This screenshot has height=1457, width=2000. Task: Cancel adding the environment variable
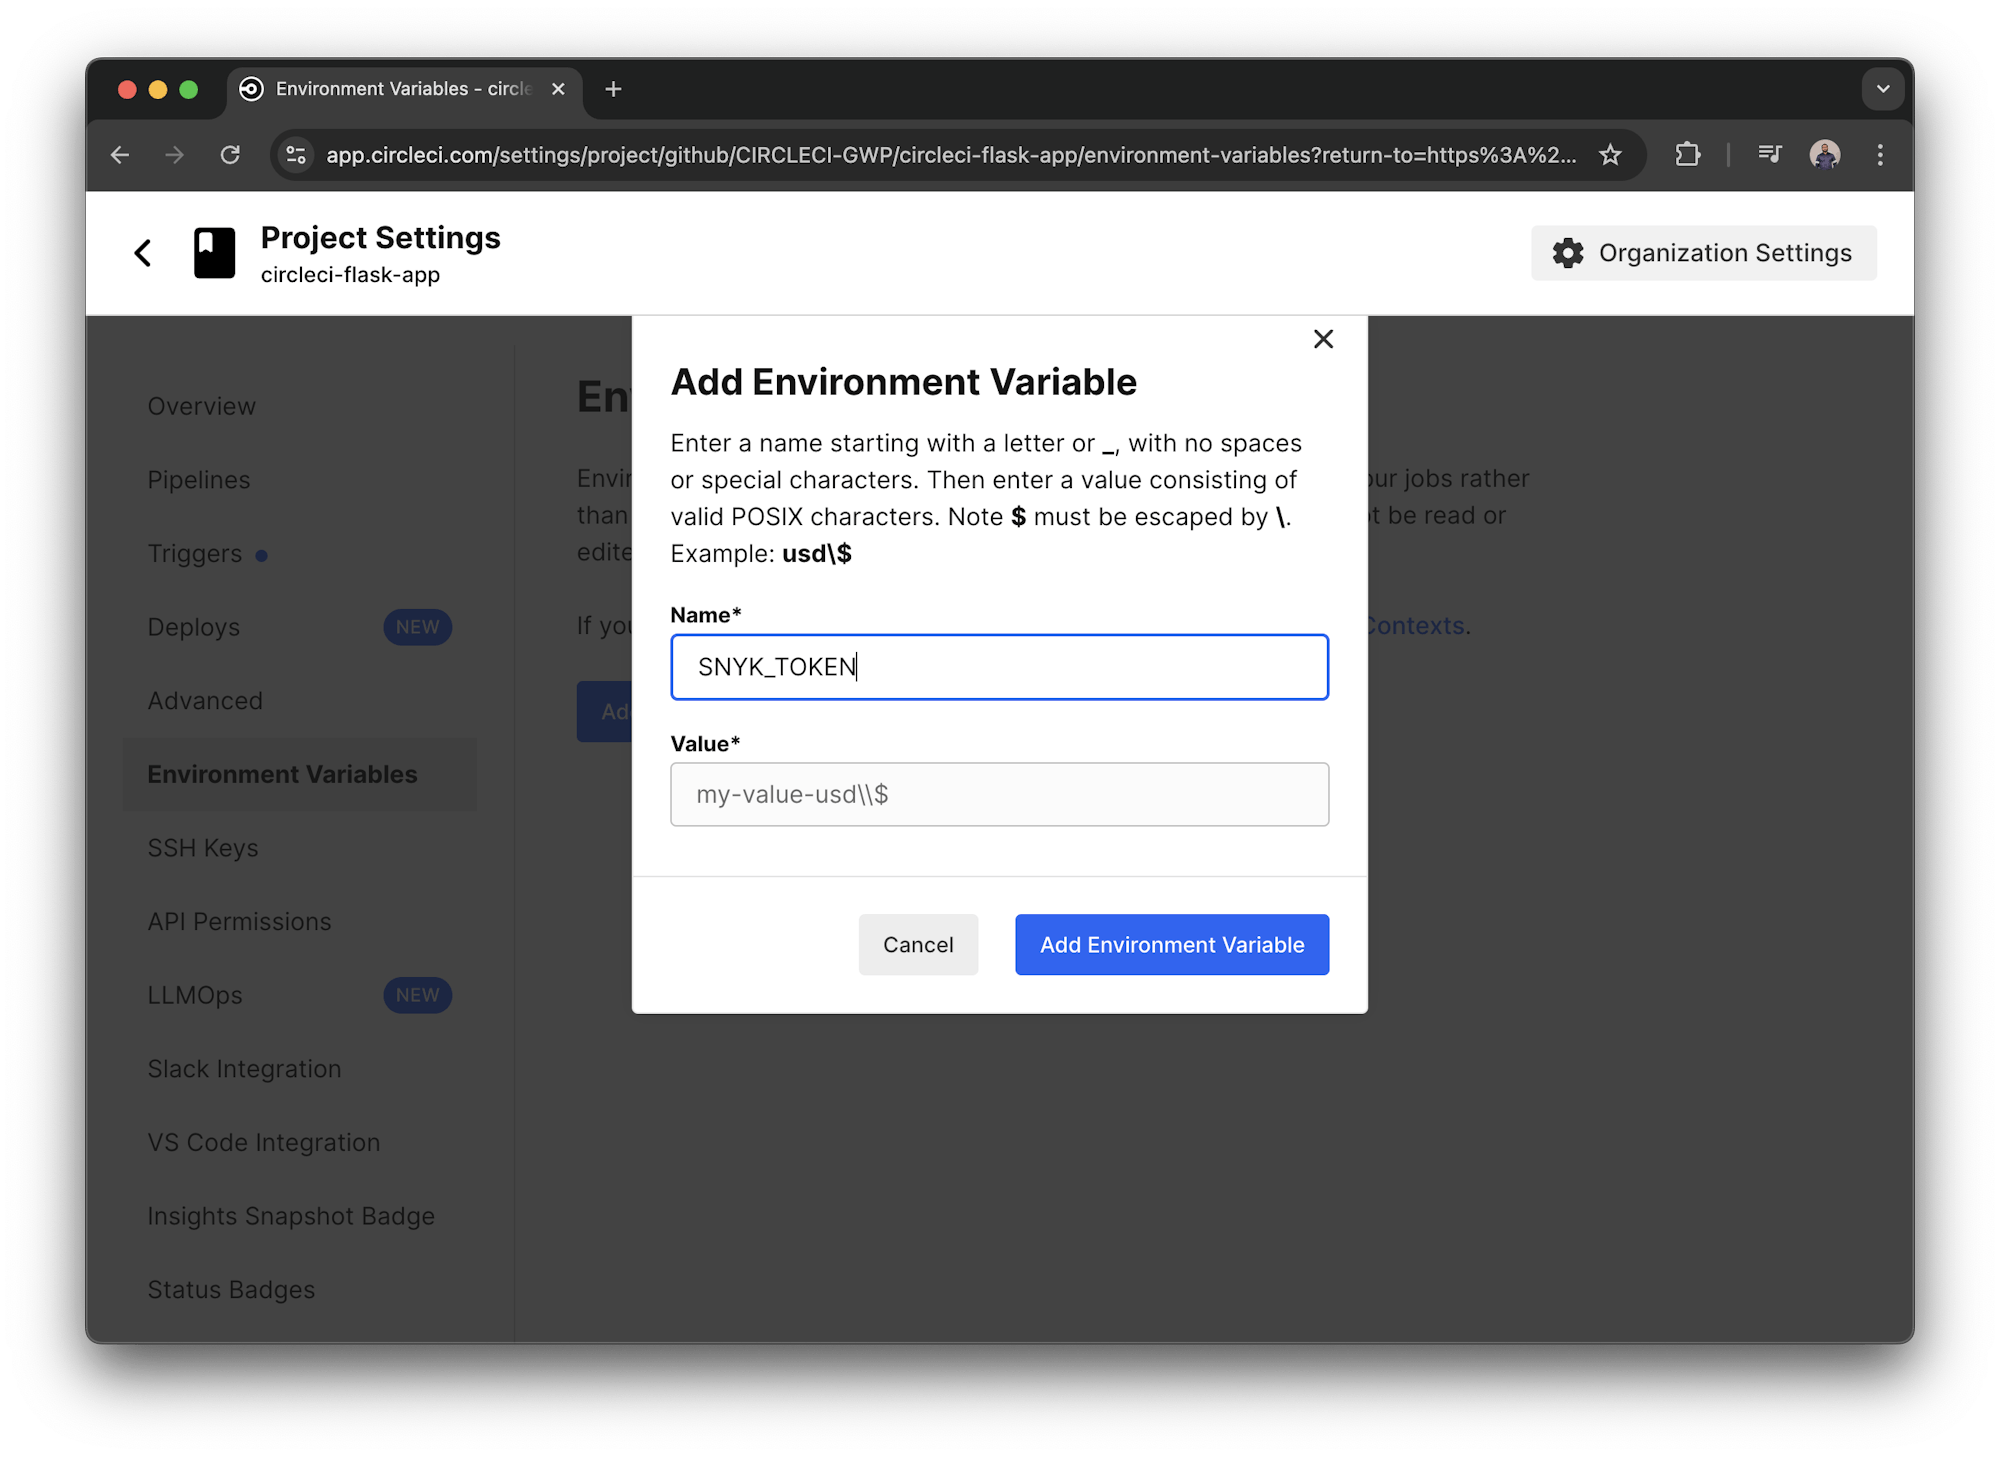click(917, 944)
